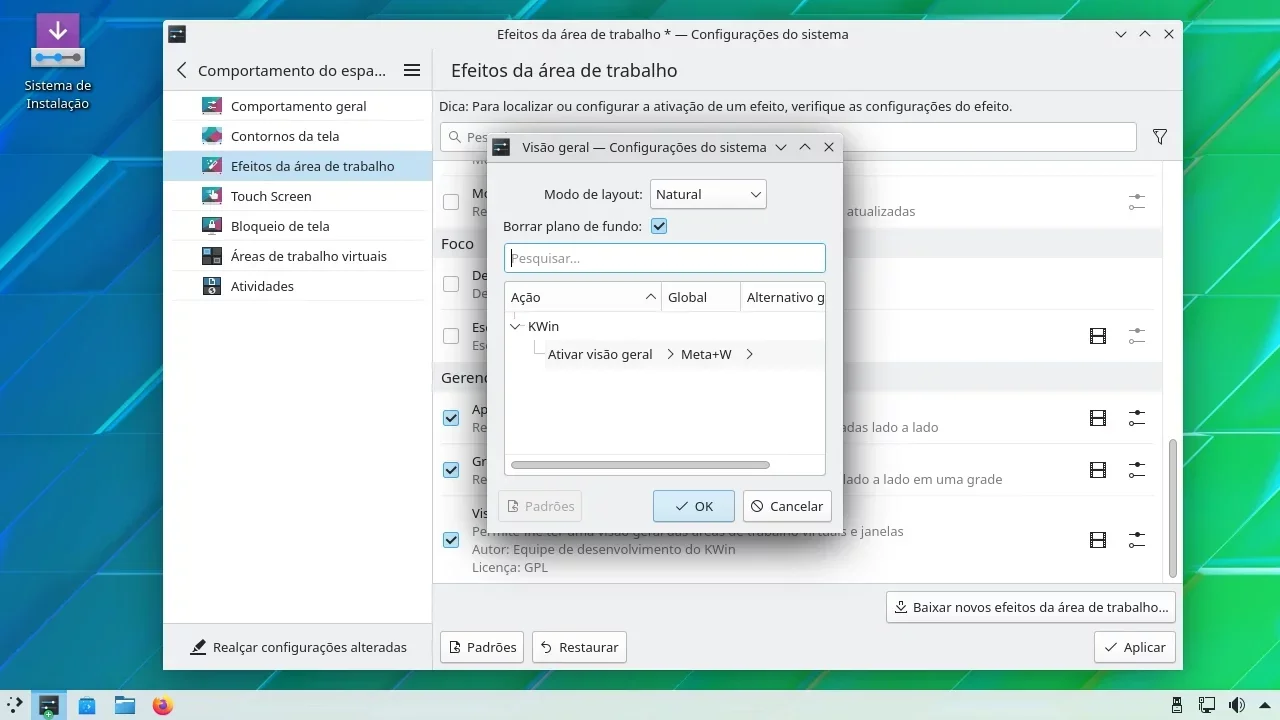Open the configure icon in the row ending 'adas lado a lado'
Screen dimensions: 1280x720
1136,418
